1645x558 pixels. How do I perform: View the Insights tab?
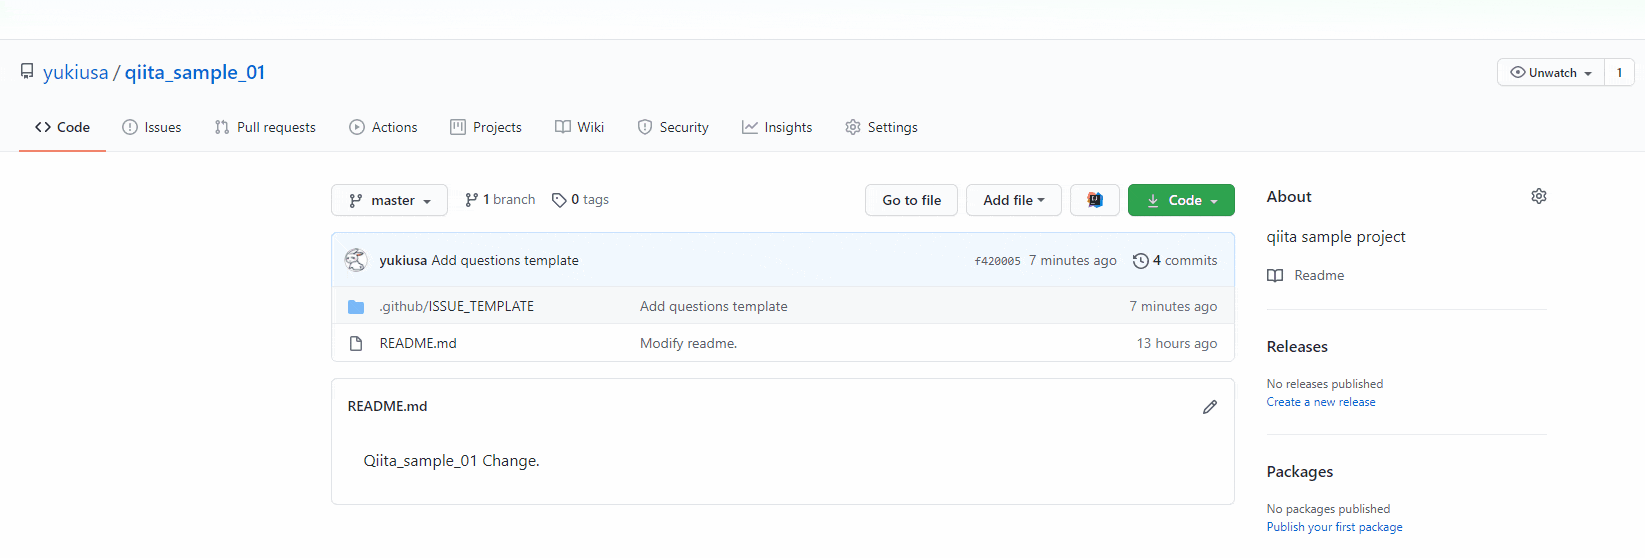pos(777,127)
